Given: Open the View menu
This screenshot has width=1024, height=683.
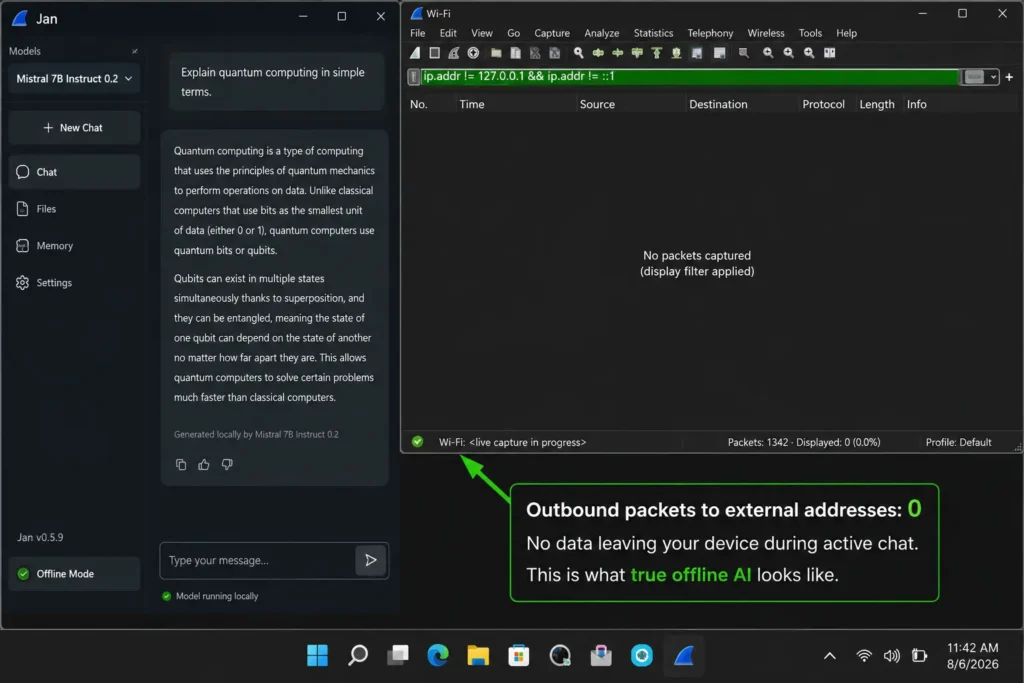Looking at the screenshot, I should pos(482,33).
